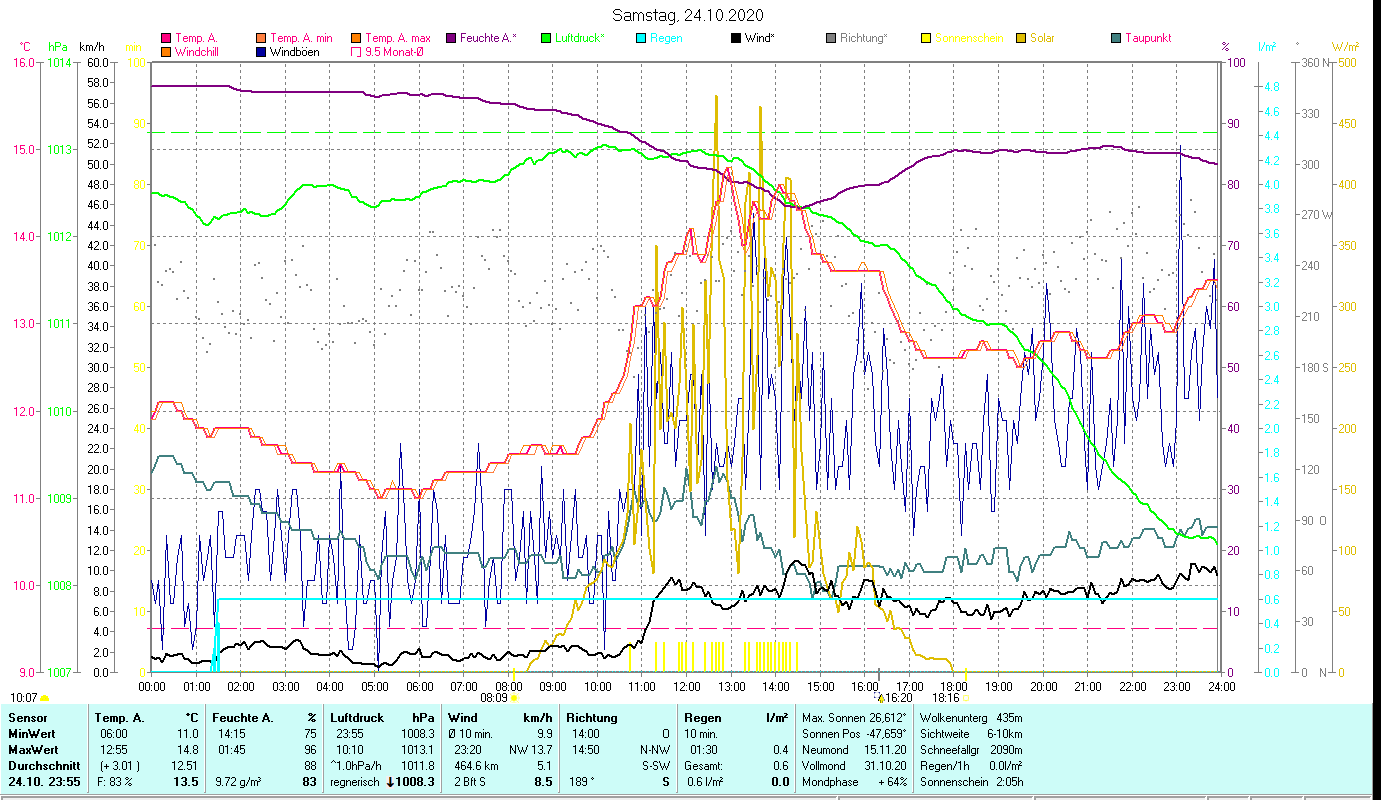Click the Mondphase value in the table
Screen dimensions: 1381x800
891,781
